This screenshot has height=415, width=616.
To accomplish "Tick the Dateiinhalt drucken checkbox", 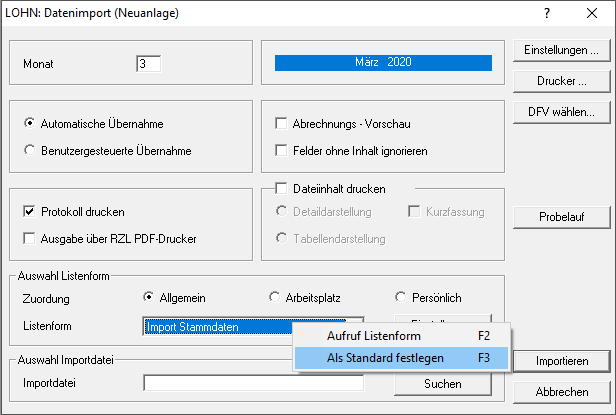I will pyautogui.click(x=281, y=188).
